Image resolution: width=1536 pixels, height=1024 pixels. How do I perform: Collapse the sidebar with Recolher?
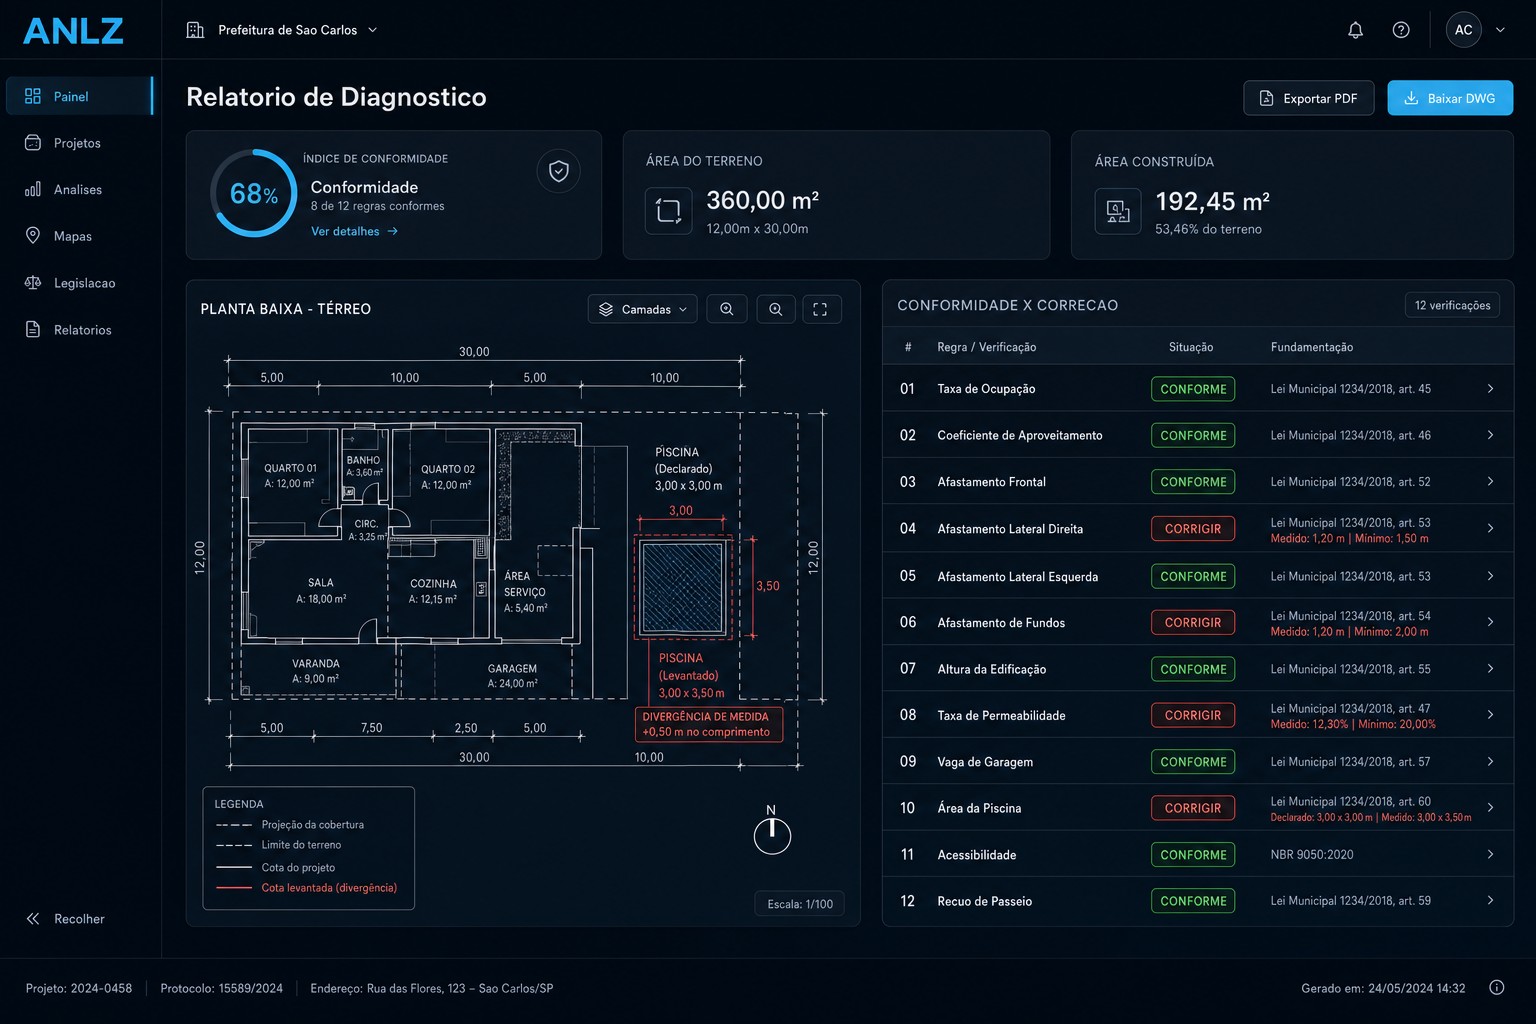[66, 919]
